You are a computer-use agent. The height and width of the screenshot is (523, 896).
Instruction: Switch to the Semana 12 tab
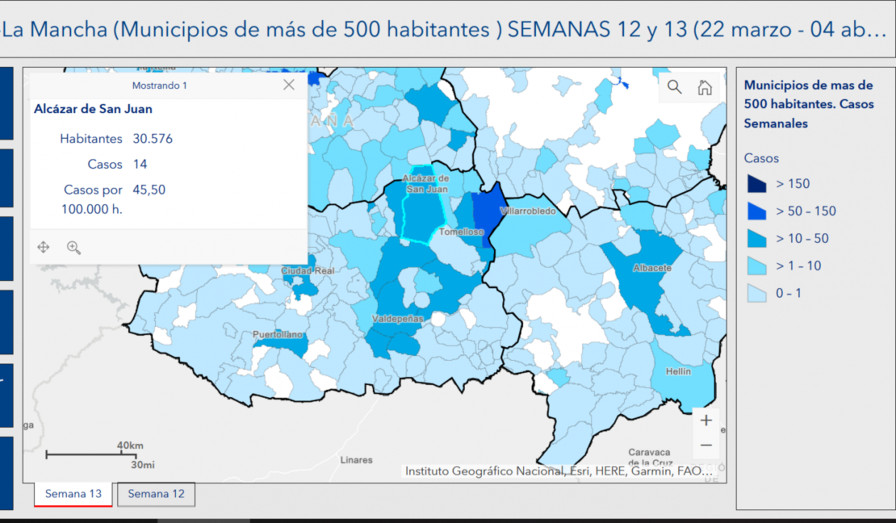156,494
